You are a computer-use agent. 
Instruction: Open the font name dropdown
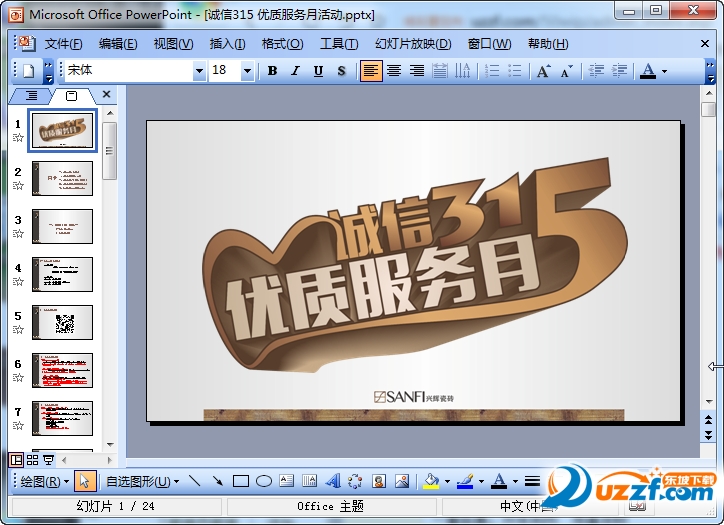(199, 71)
